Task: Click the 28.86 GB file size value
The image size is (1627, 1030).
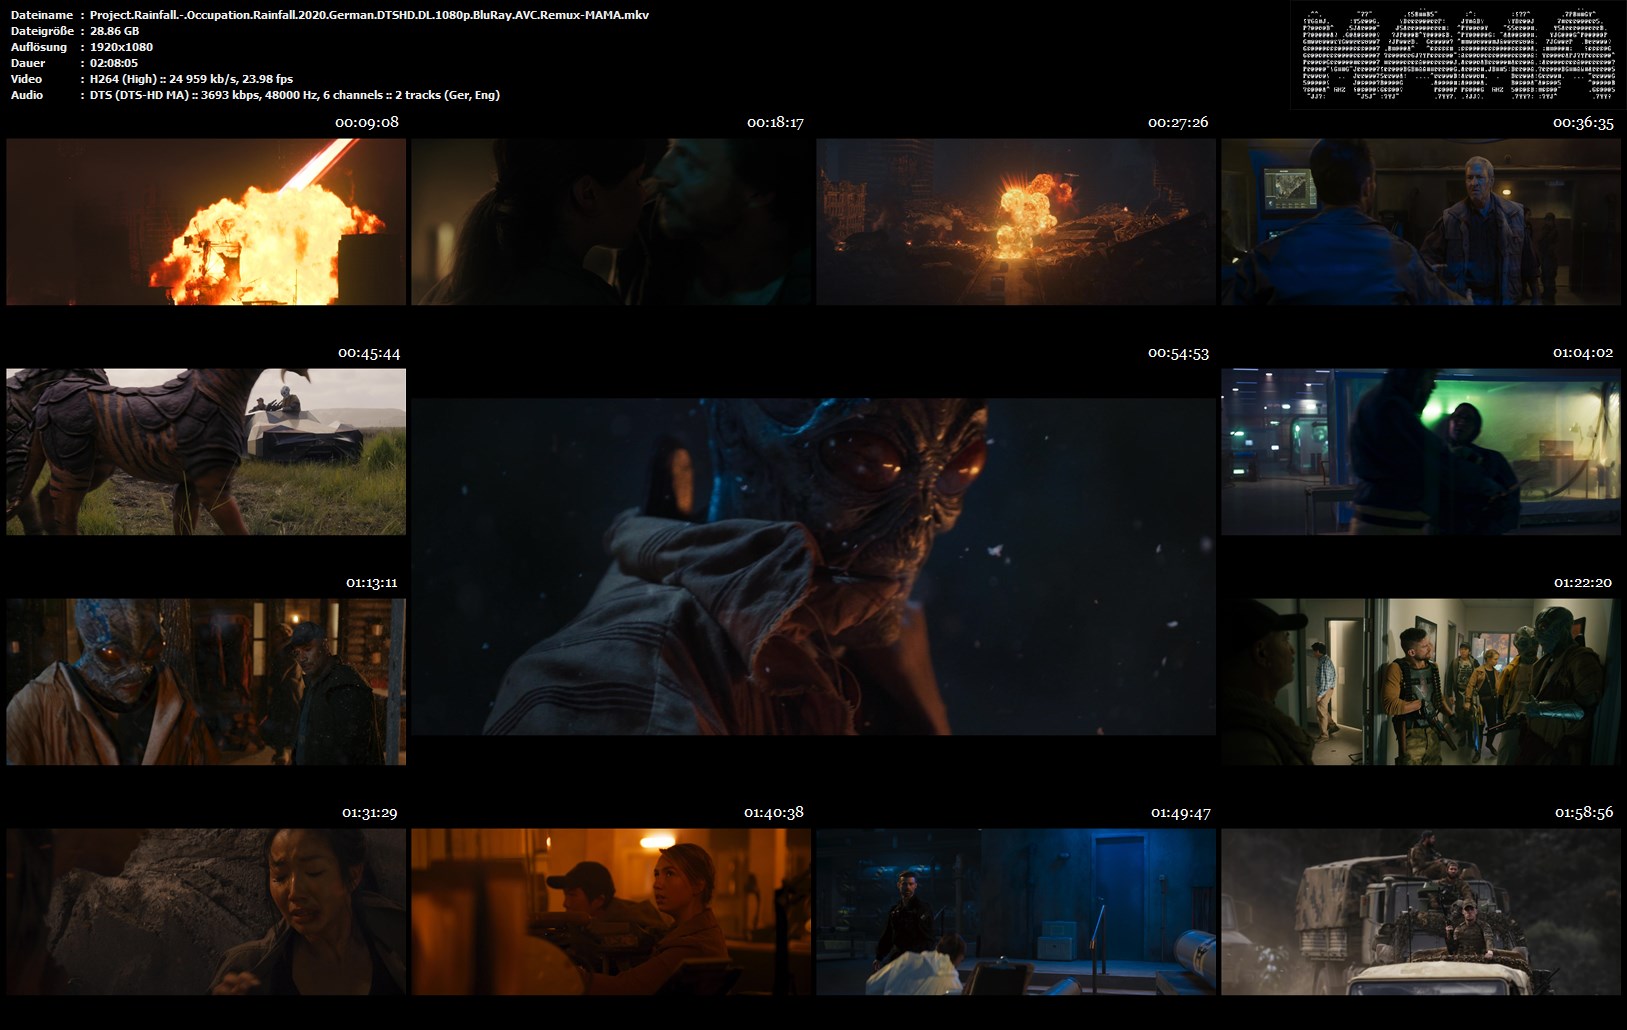Action: coord(114,31)
